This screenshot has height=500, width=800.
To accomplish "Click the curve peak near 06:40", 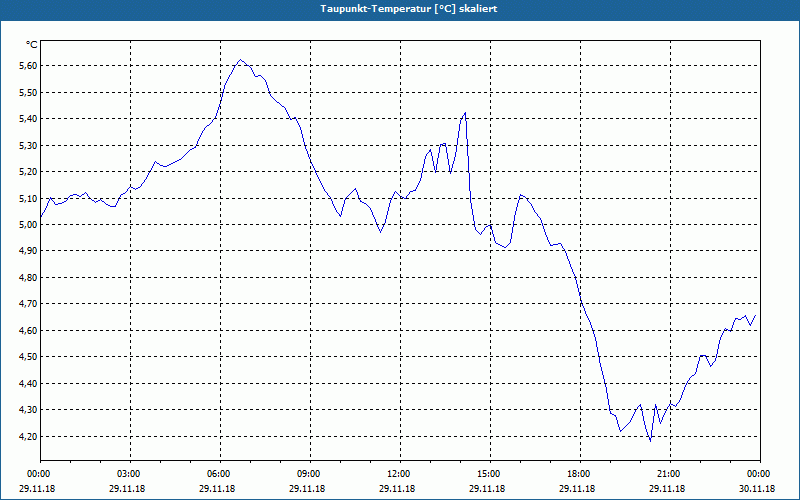I will (240, 60).
